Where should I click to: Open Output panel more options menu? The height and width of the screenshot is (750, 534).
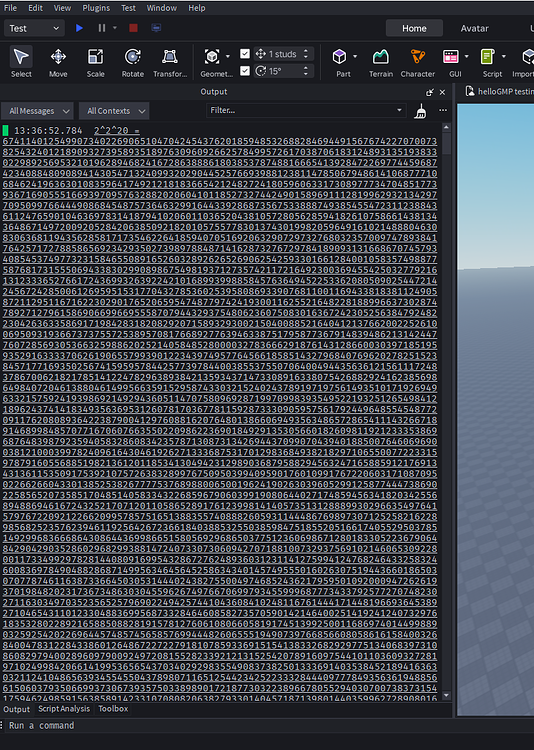pyautogui.click(x=443, y=110)
